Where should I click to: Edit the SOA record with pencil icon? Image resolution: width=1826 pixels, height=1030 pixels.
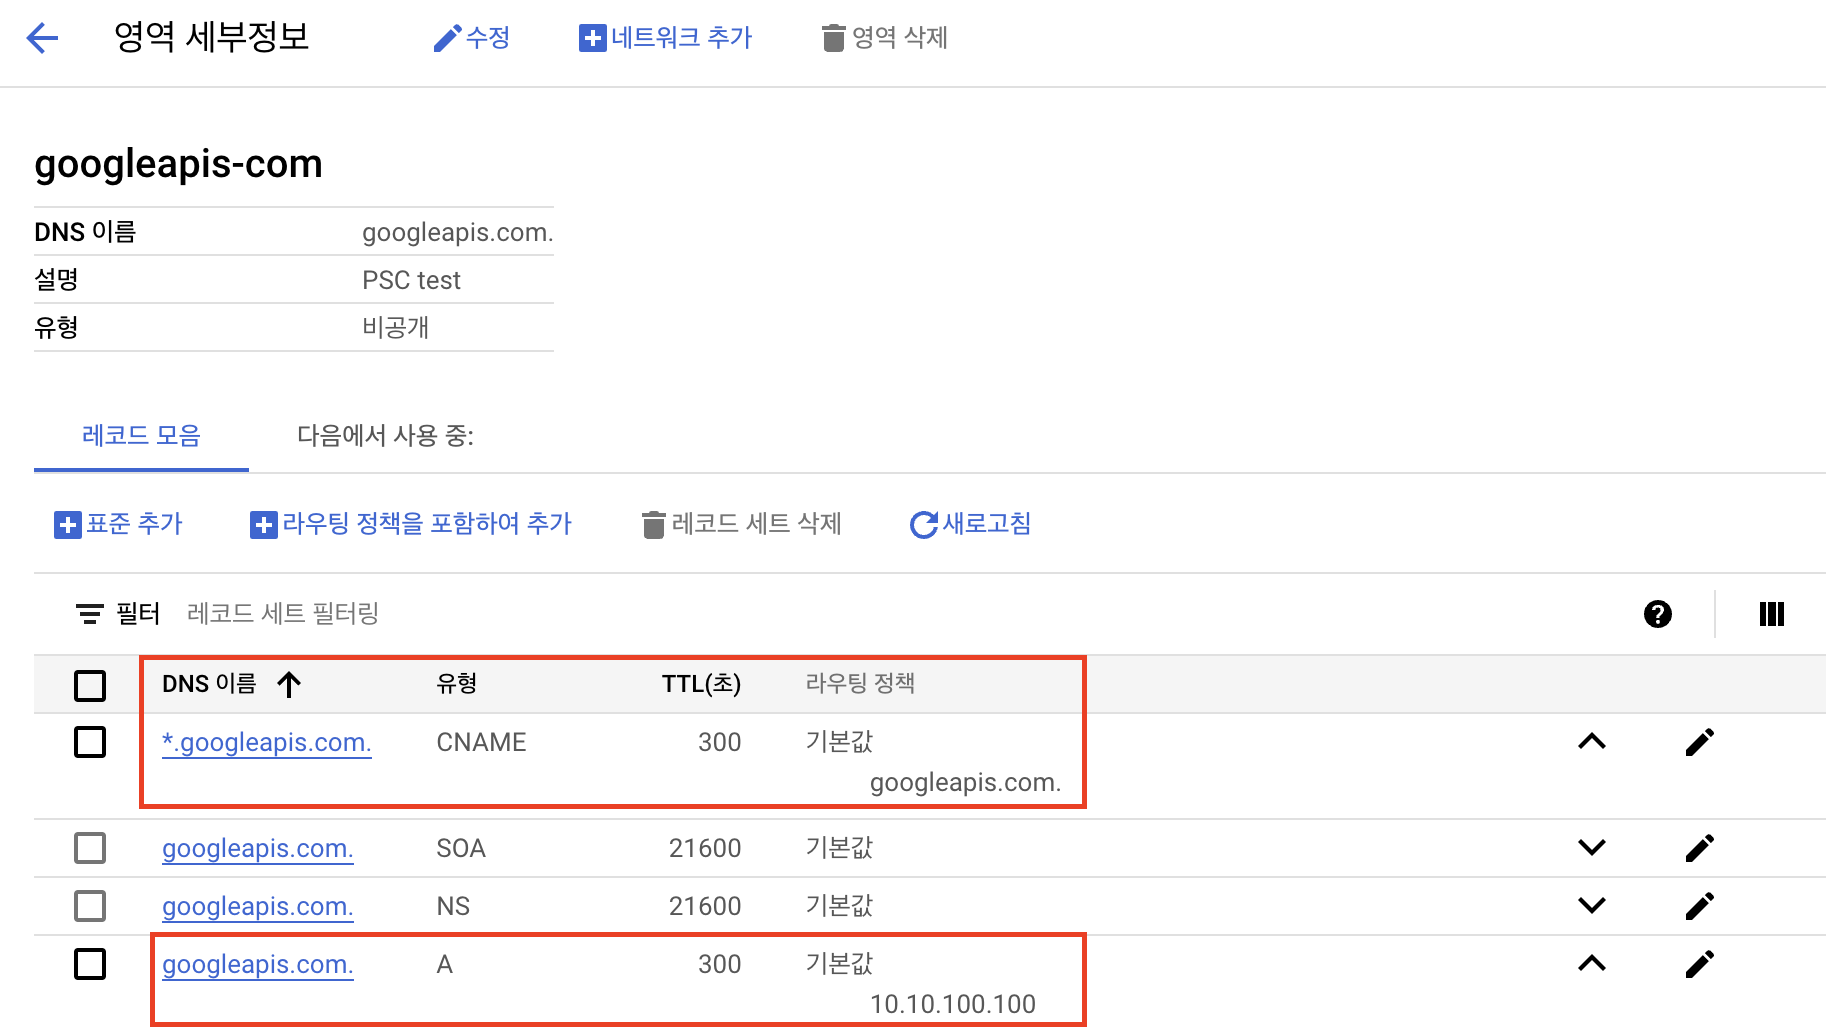1700,848
